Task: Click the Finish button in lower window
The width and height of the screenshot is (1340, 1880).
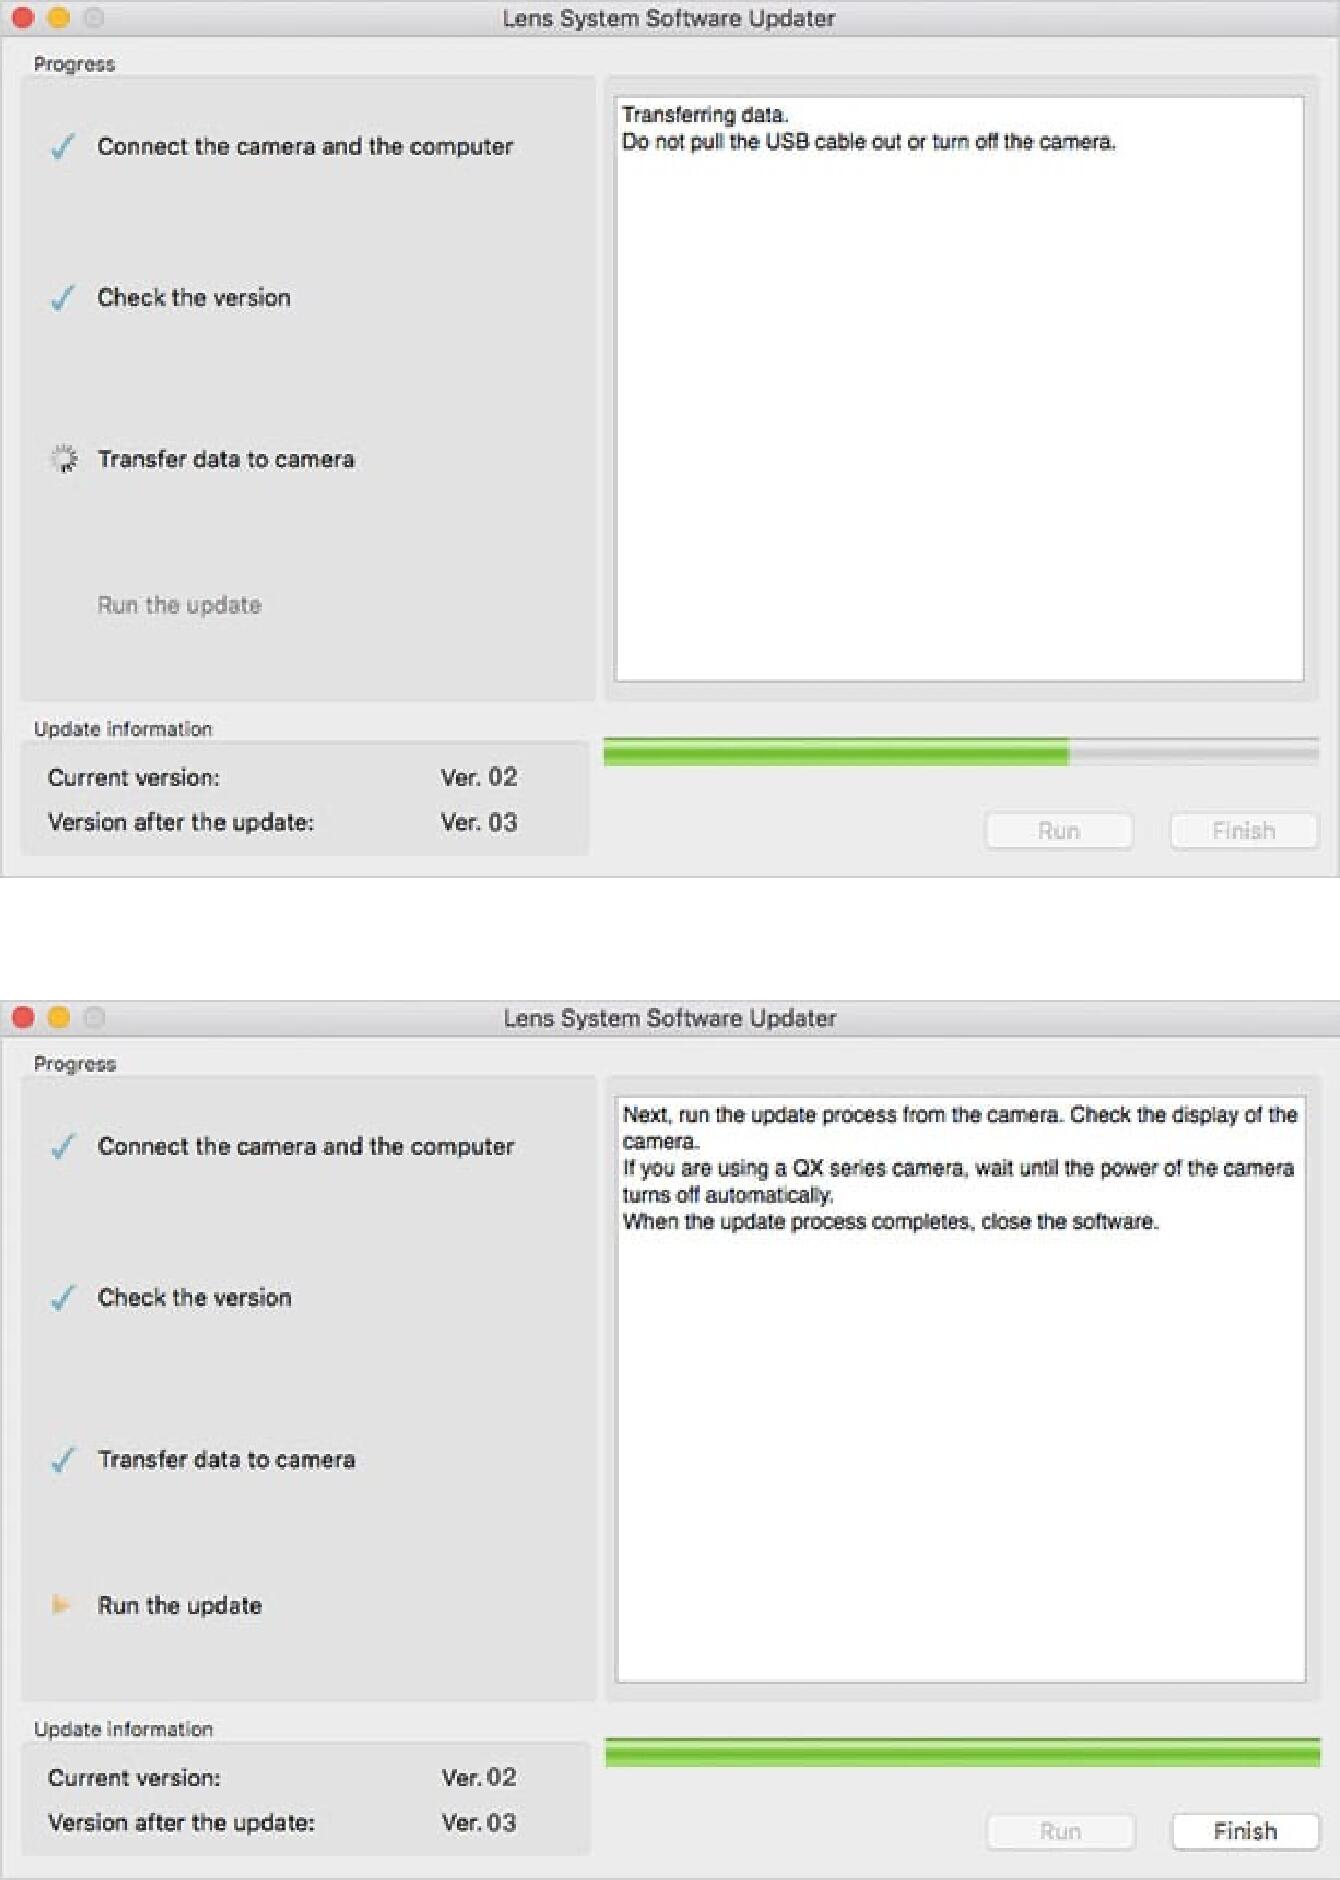Action: click(x=1245, y=1831)
